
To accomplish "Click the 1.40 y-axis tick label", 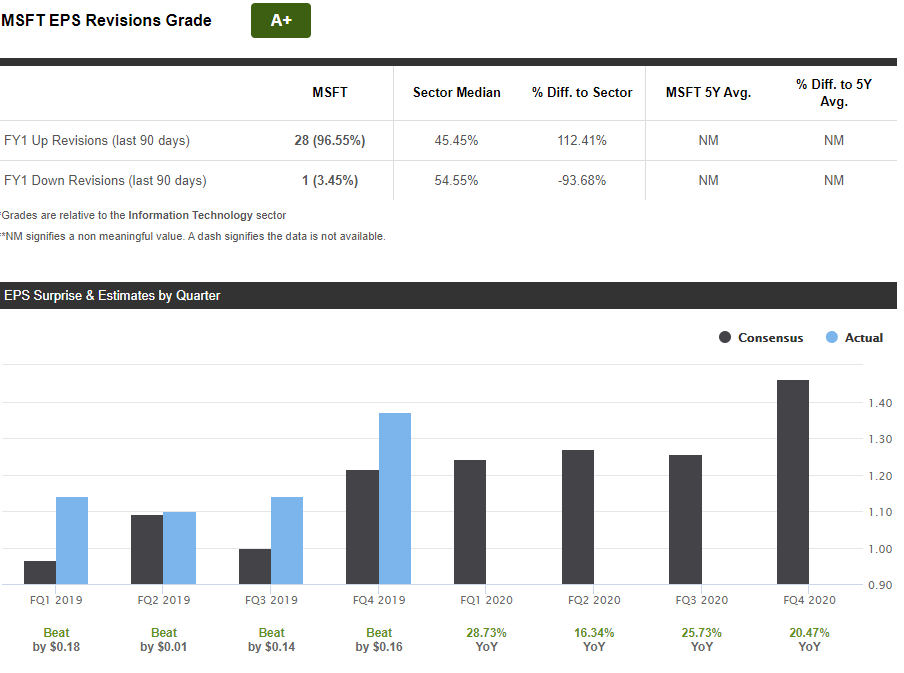I will tap(880, 403).
